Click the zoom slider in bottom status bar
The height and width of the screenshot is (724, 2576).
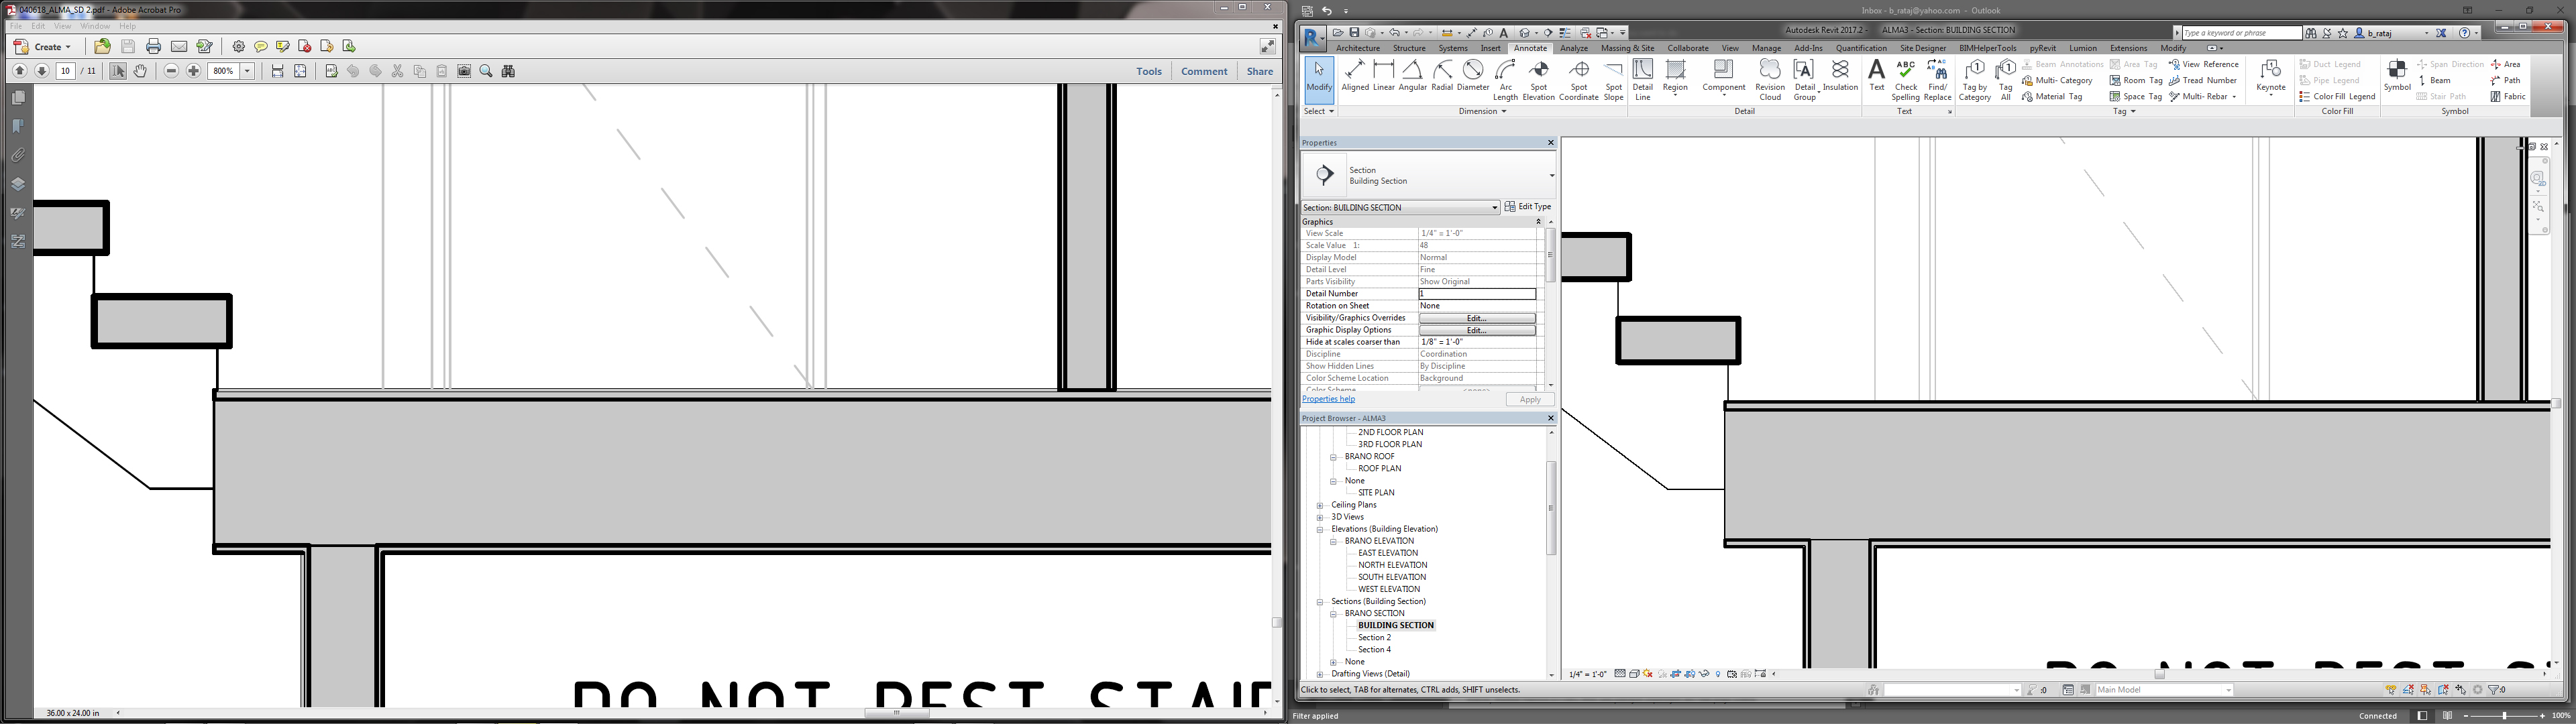pos(2504,716)
